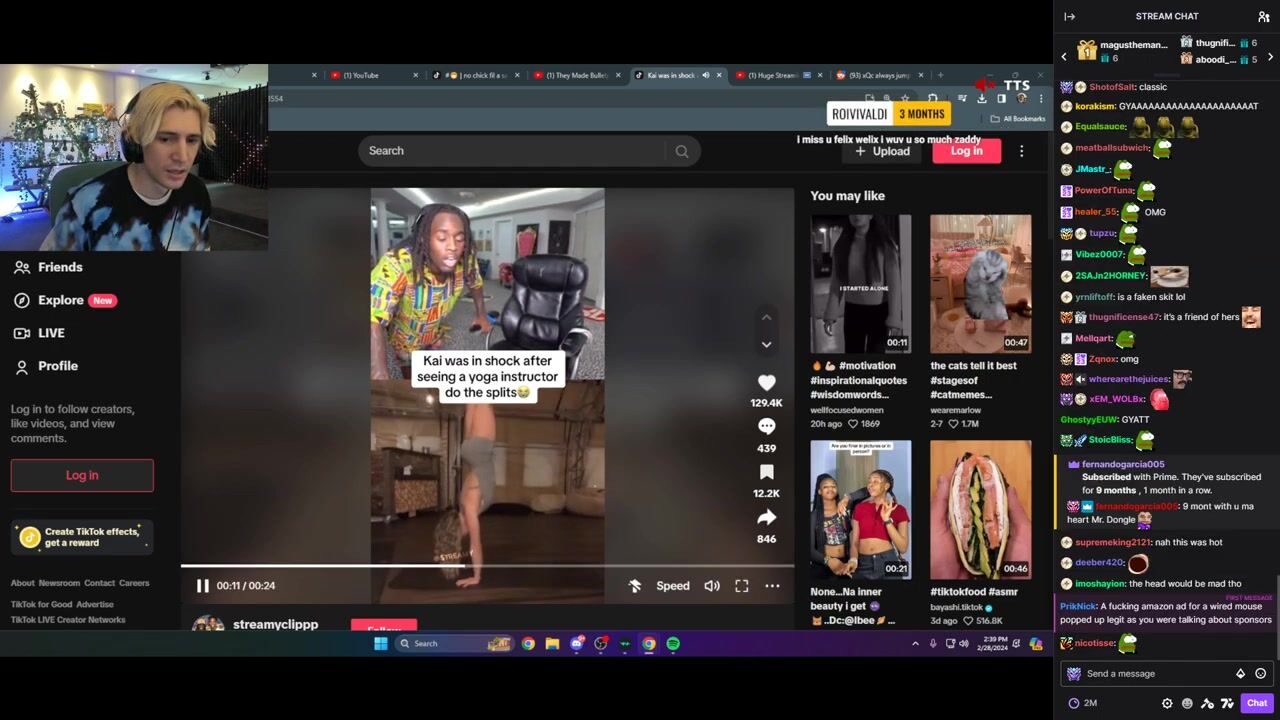Open the #motivation suggested video thumbnail
Viewport: 1280px width, 720px height.
(x=860, y=284)
